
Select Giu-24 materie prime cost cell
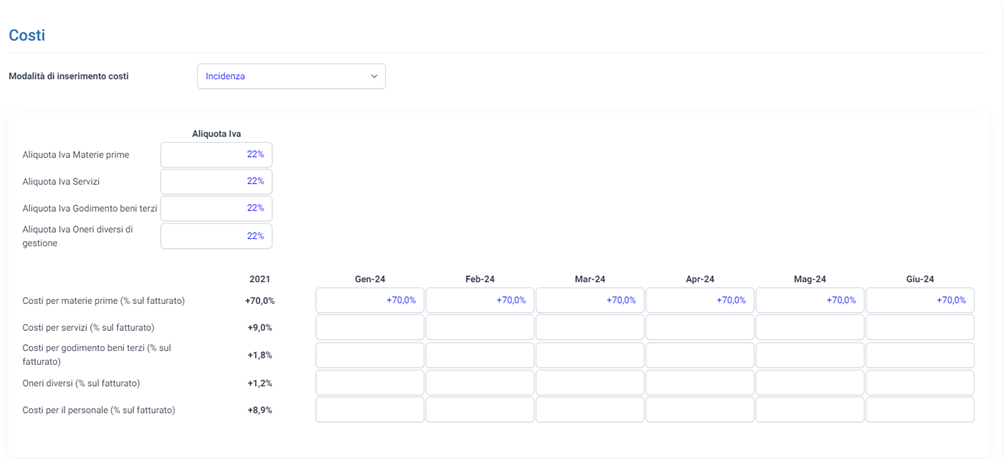pyautogui.click(x=920, y=300)
